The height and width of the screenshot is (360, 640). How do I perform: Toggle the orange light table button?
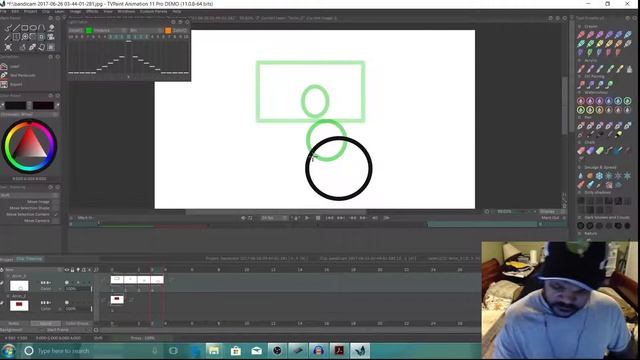coord(168,31)
